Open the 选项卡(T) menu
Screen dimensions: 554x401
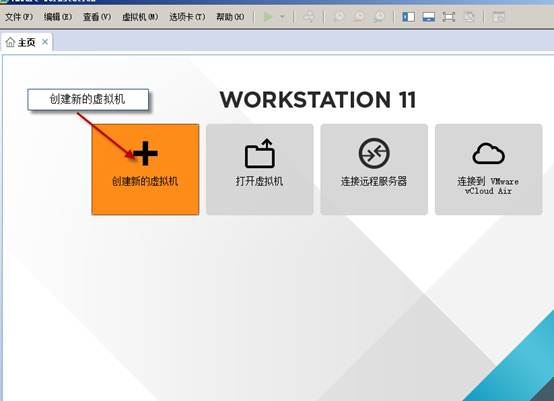click(x=187, y=17)
